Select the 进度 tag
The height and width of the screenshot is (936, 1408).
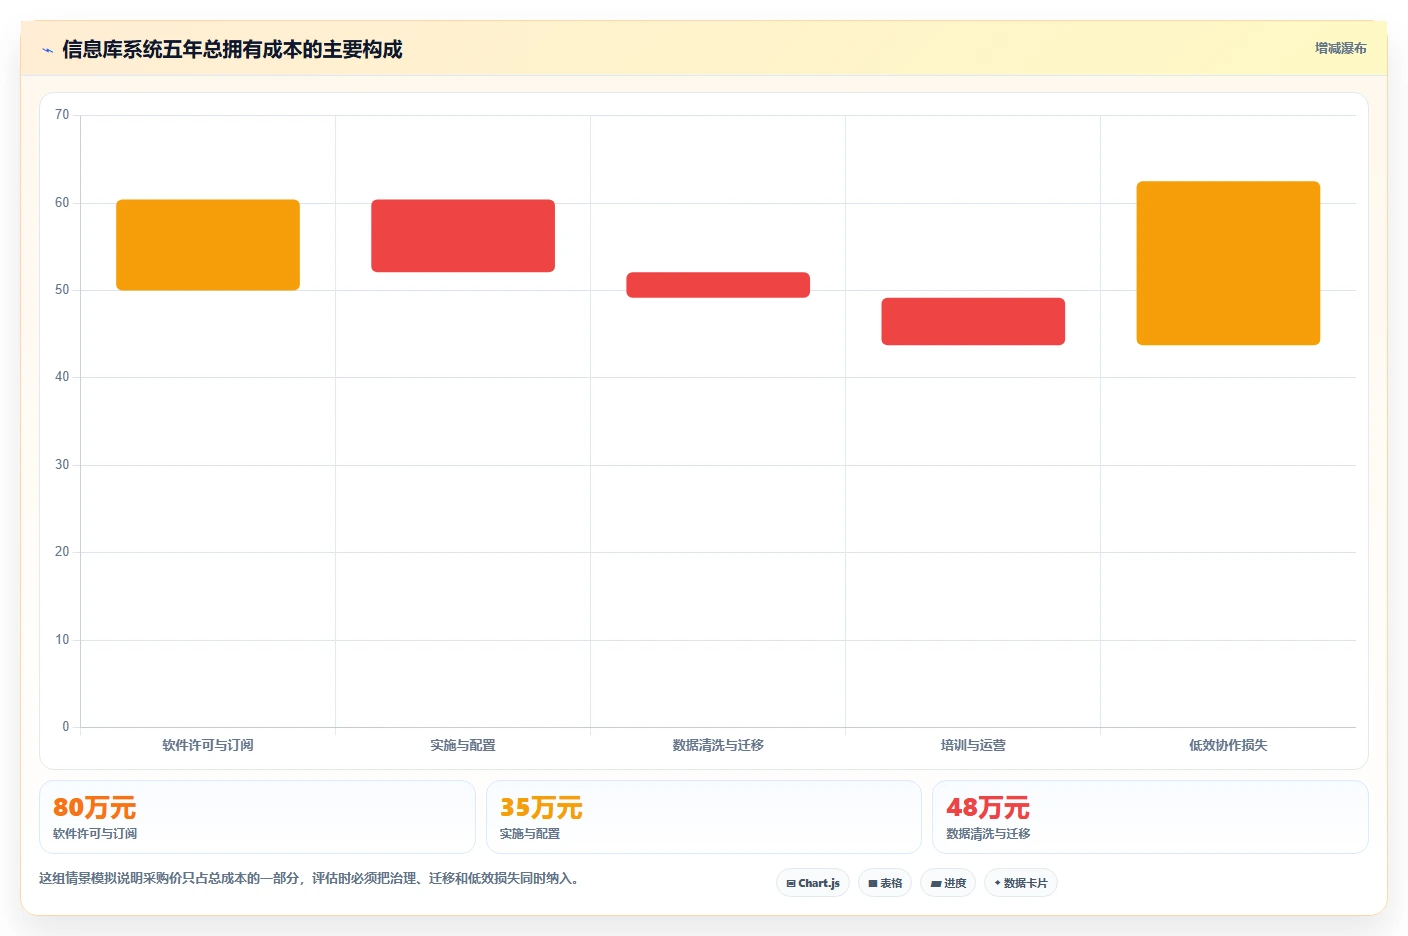tap(948, 883)
